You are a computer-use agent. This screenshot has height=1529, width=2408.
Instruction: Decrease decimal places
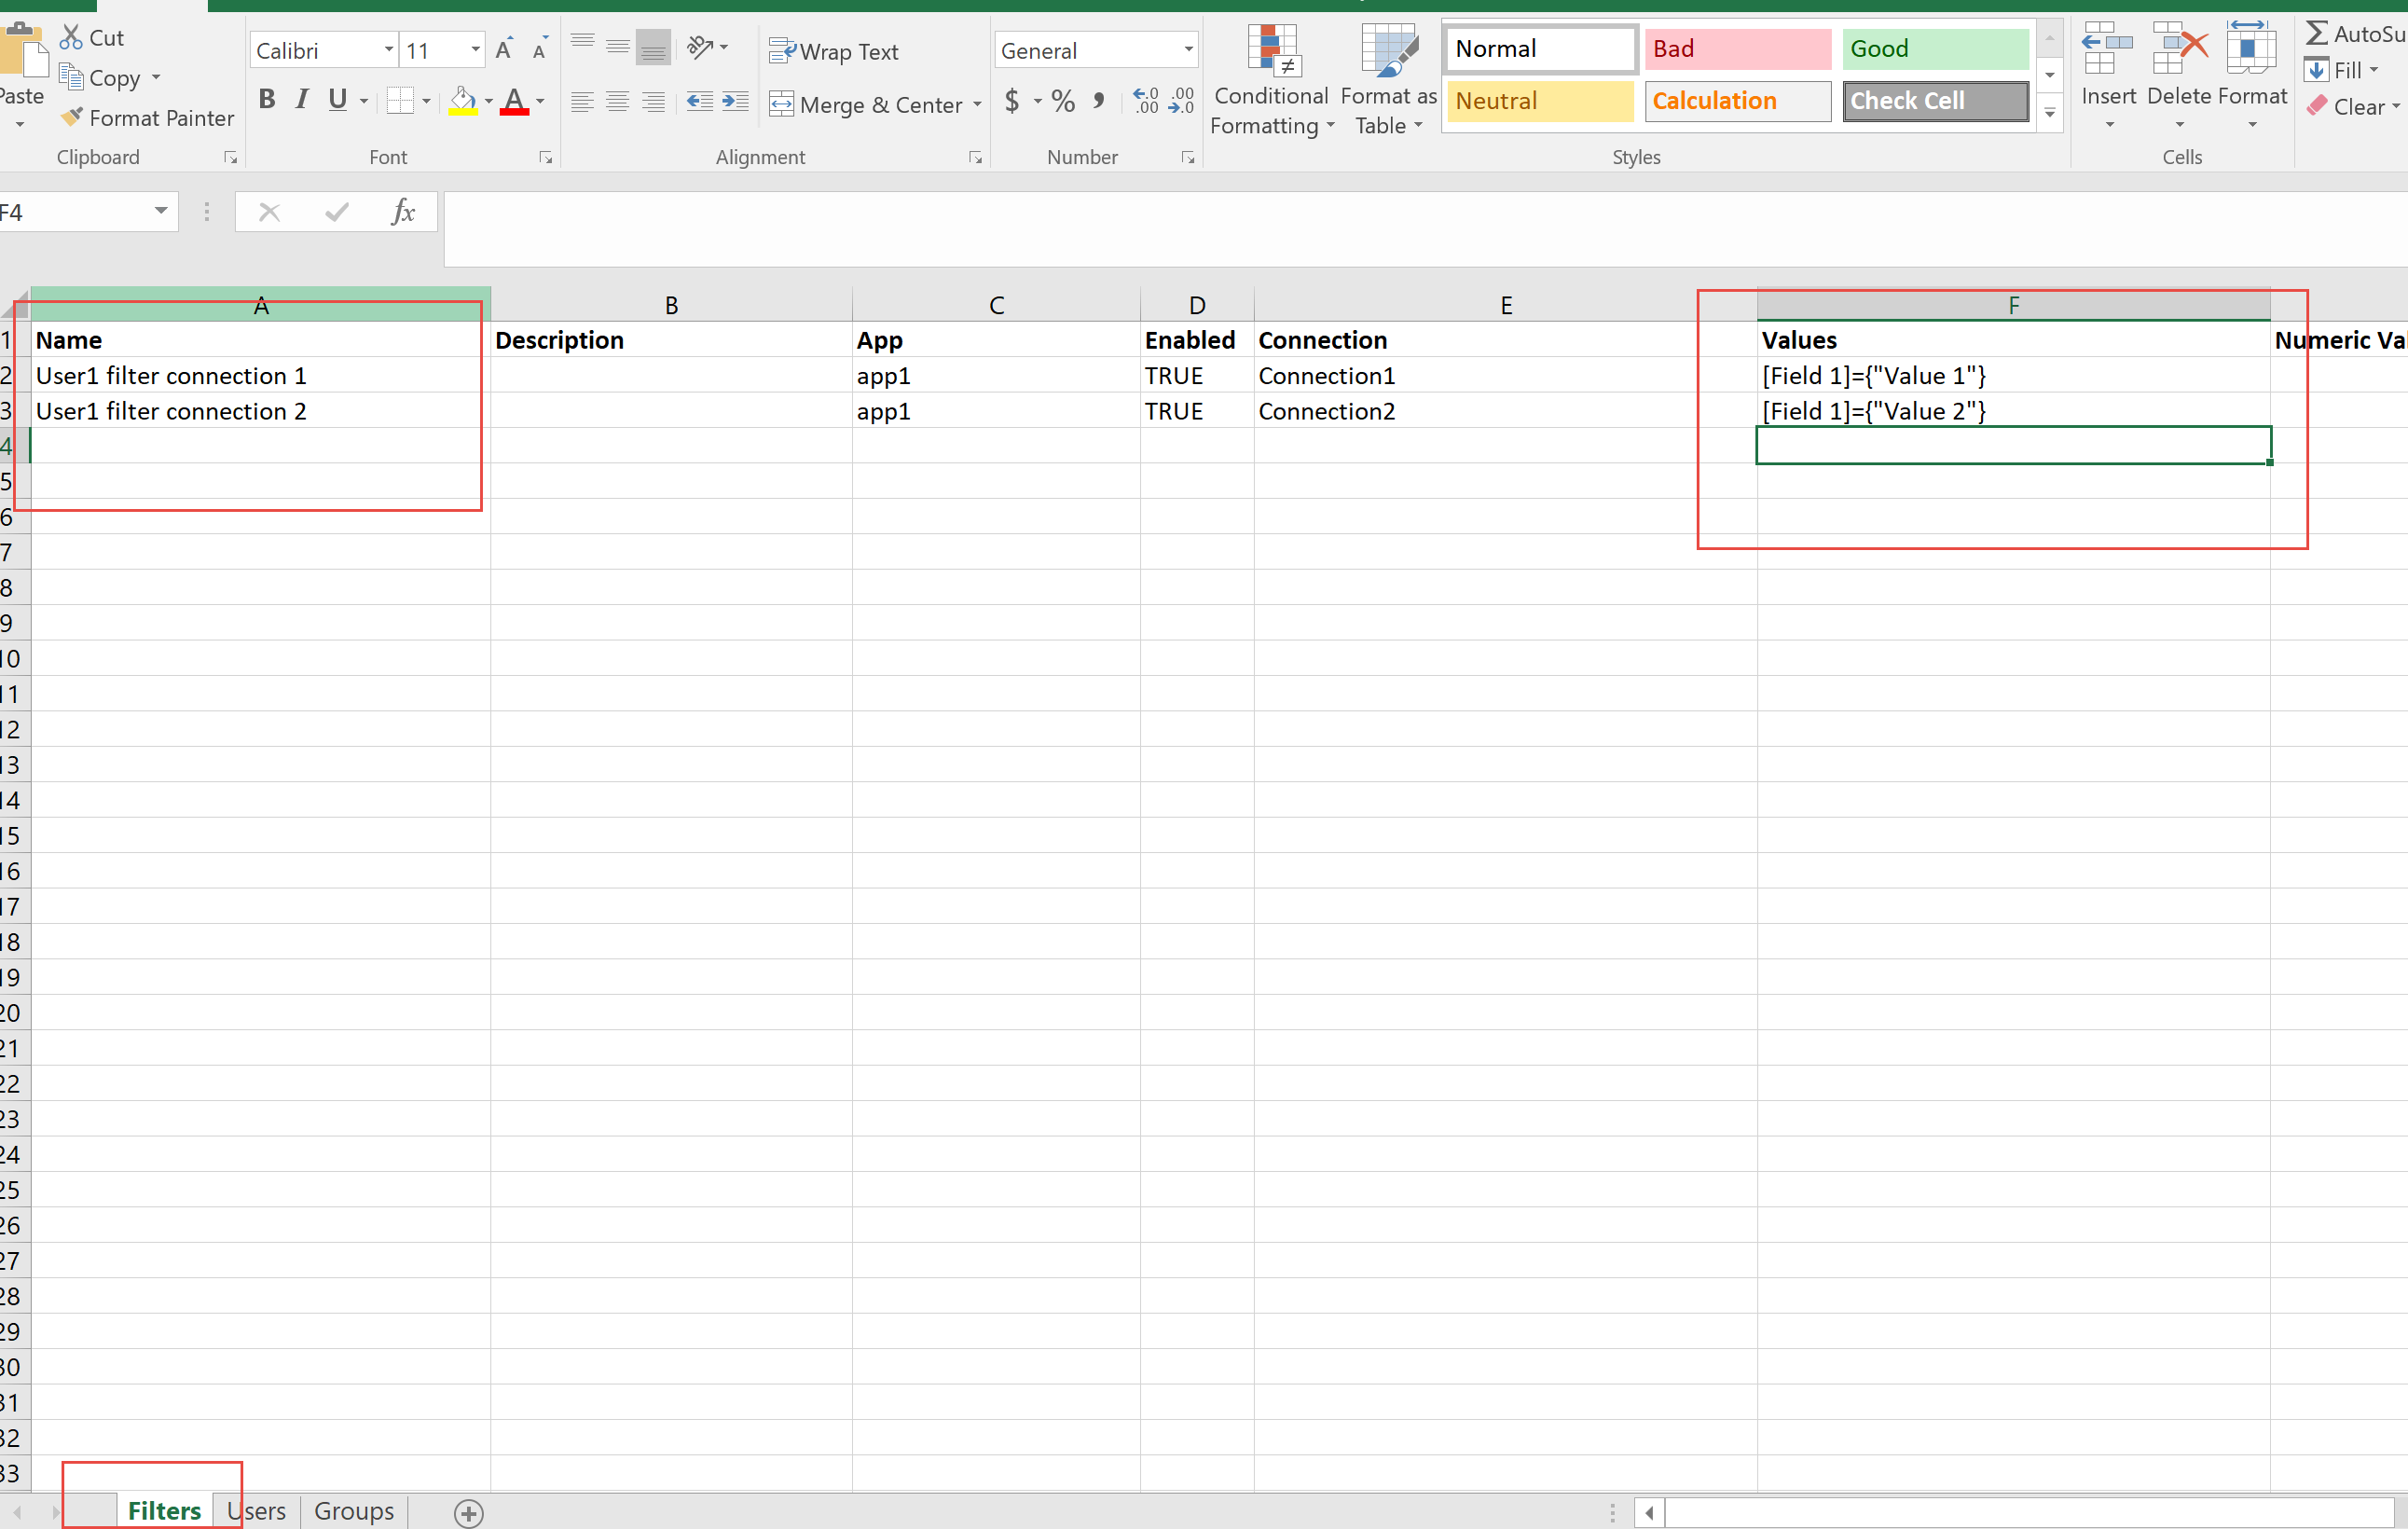(x=1181, y=100)
